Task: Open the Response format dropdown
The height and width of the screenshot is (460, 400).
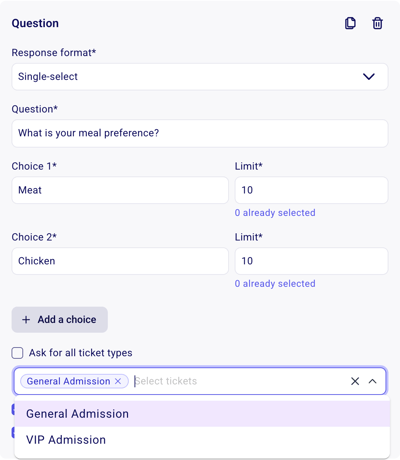Action: click(x=200, y=77)
